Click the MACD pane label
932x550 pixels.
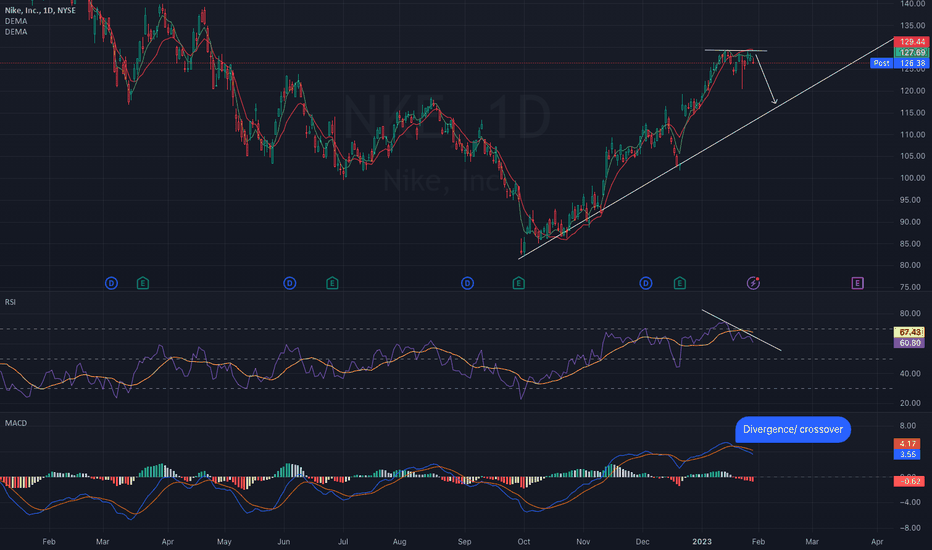[15, 423]
